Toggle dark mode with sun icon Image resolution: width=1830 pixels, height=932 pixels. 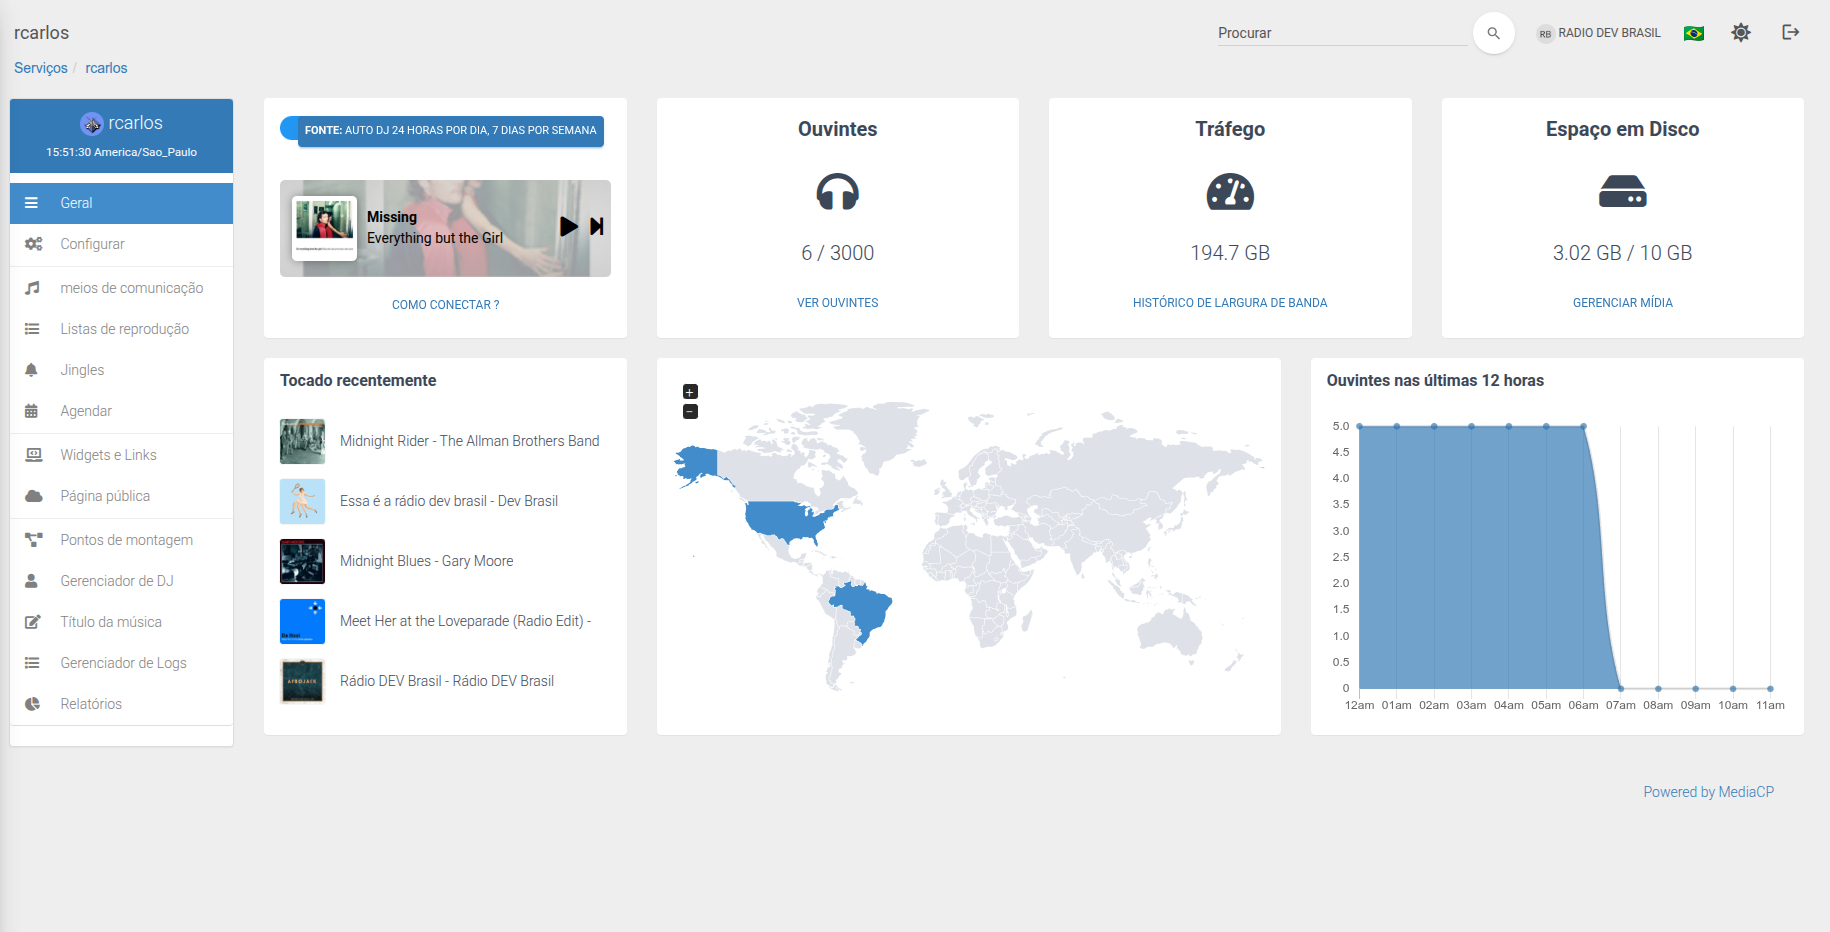(1741, 33)
